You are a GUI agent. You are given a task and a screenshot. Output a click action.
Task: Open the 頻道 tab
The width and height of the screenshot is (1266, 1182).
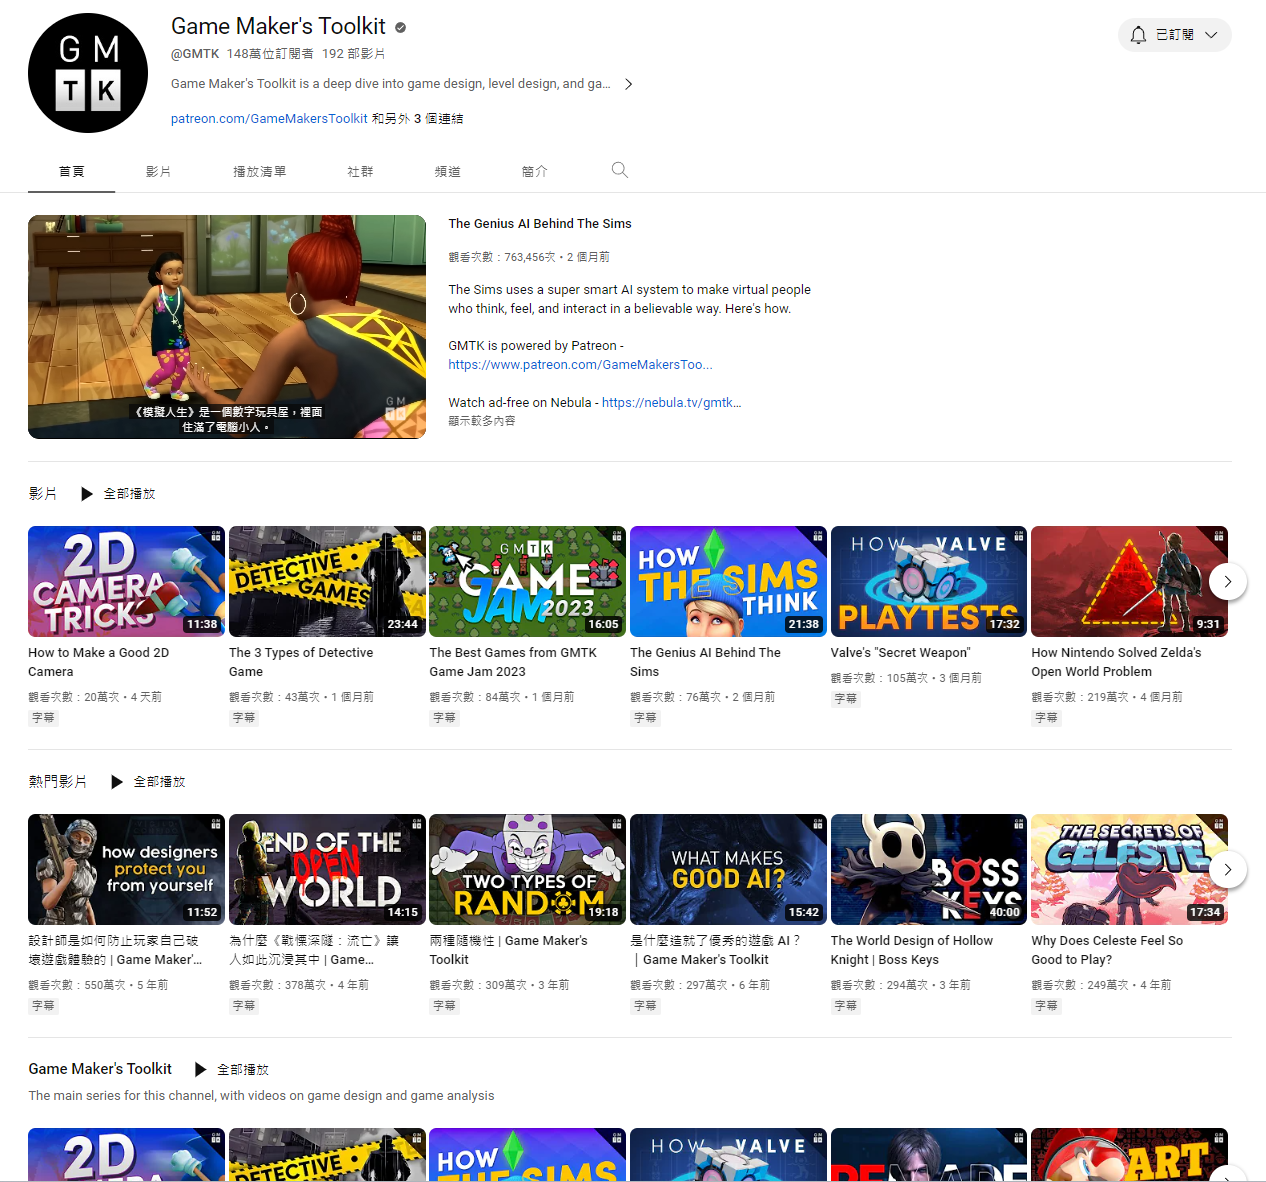click(x=447, y=171)
